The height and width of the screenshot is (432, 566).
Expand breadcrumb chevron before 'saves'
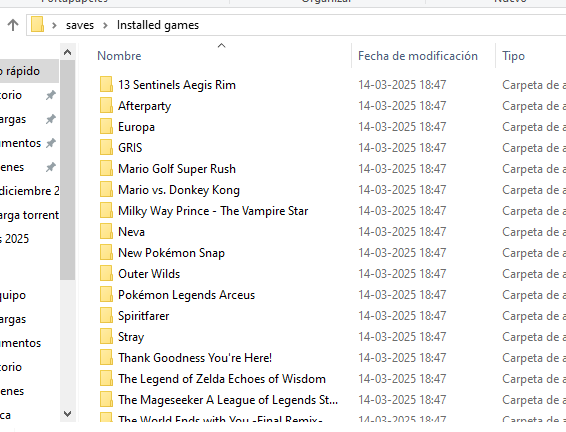coord(54,25)
